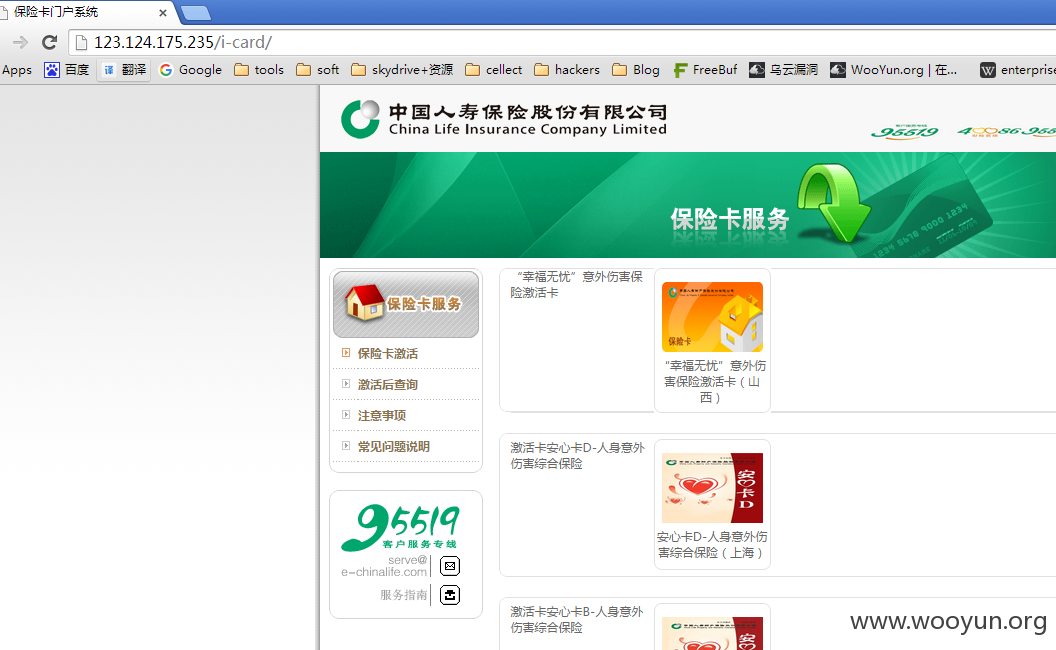Select the 保险卡门户系统 tab
Viewport: 1056px width, 650px height.
tap(84, 12)
